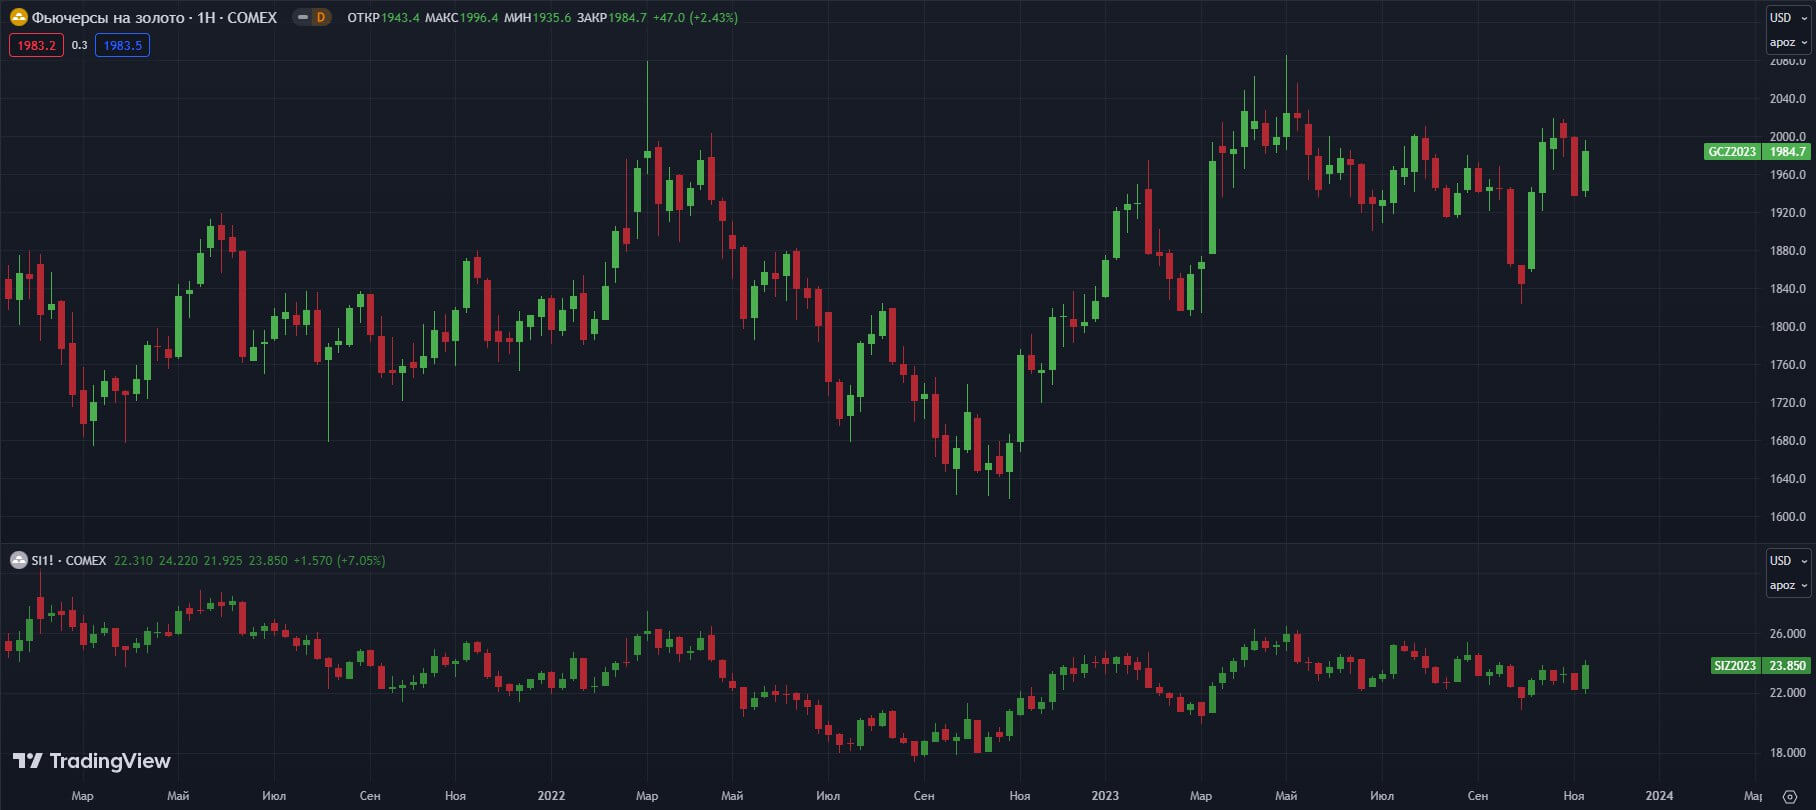Click the green 23.850 silver price tag
Screen dimensions: 1816x810
pyautogui.click(x=1787, y=665)
